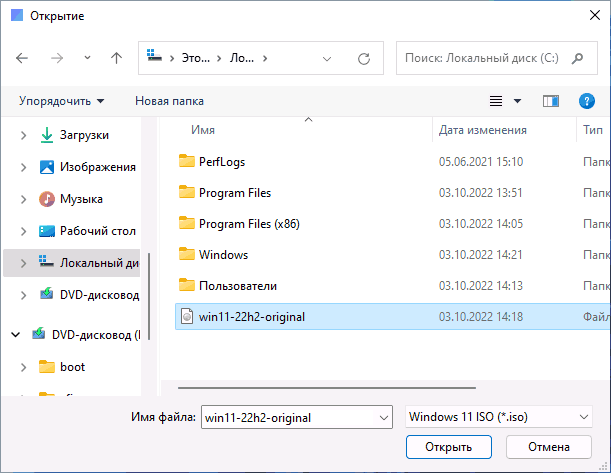The height and width of the screenshot is (473, 611).
Task: Select the 'Windows' folder icon
Action: (x=187, y=254)
